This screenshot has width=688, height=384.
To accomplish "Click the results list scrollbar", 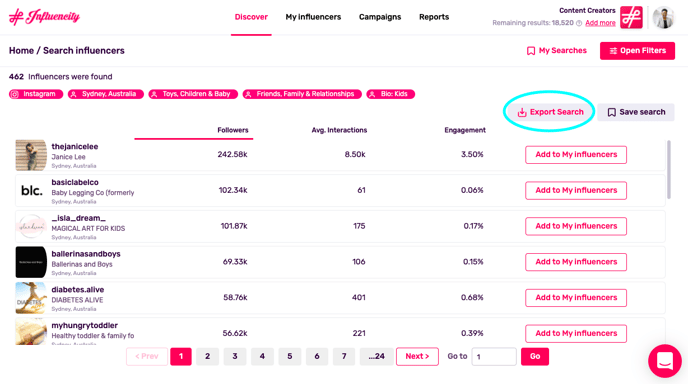I will click(669, 169).
